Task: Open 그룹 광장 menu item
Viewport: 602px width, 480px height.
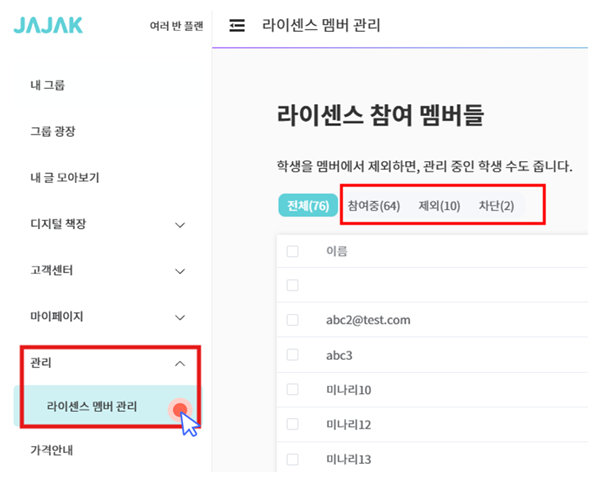Action: pyautogui.click(x=53, y=131)
